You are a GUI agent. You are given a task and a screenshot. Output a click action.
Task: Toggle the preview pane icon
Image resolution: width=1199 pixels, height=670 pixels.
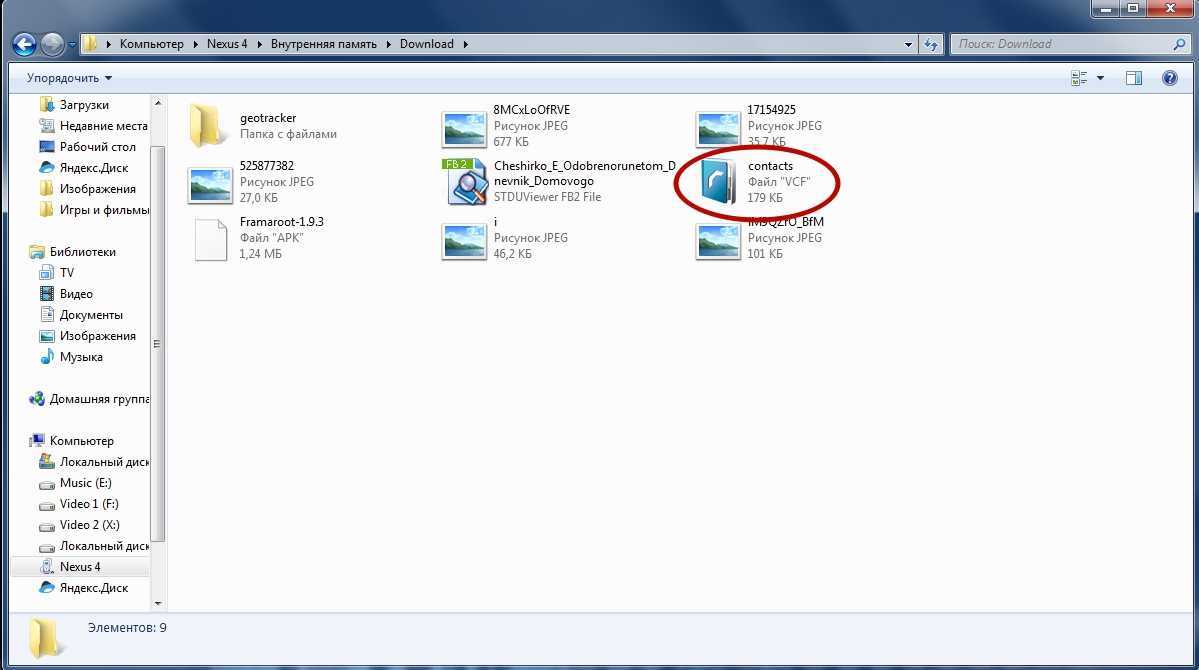pos(1133,78)
